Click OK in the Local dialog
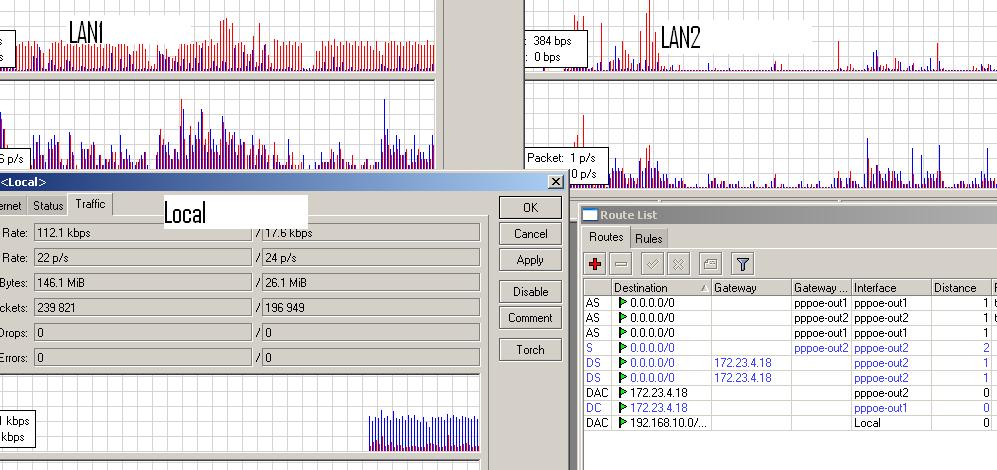997x470 pixels. pos(530,207)
